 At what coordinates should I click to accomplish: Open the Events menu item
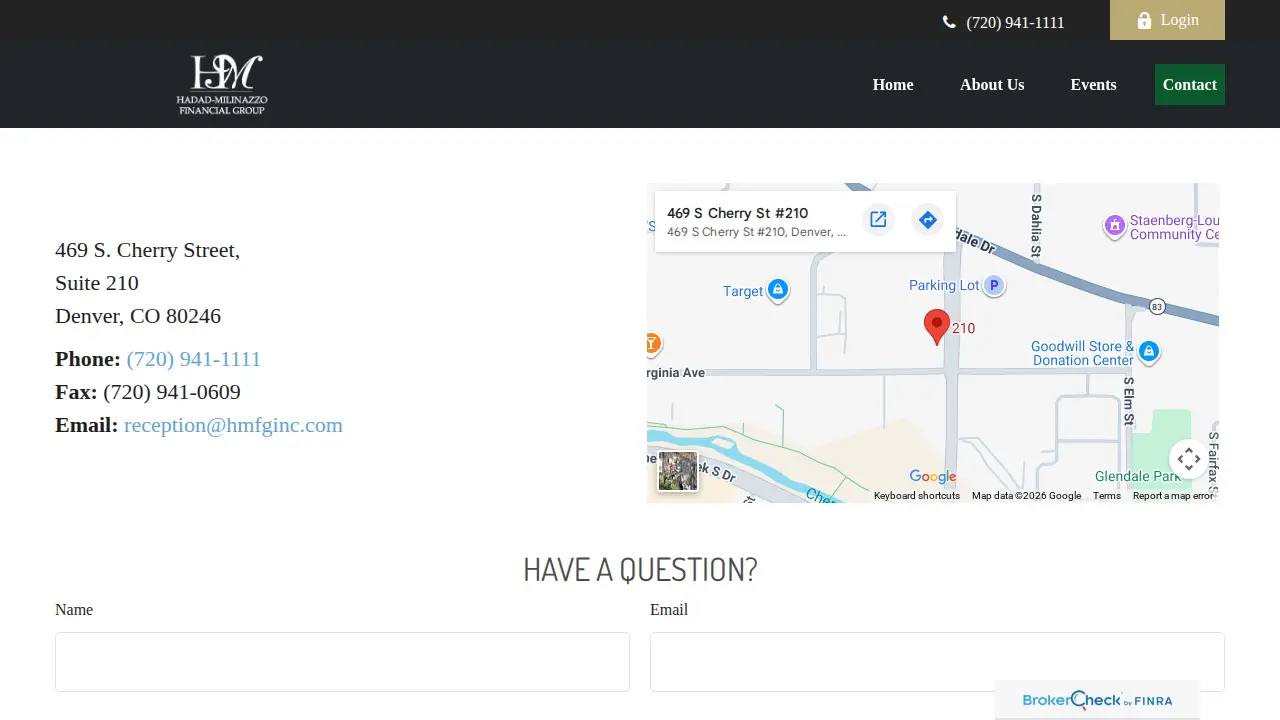tap(1093, 85)
